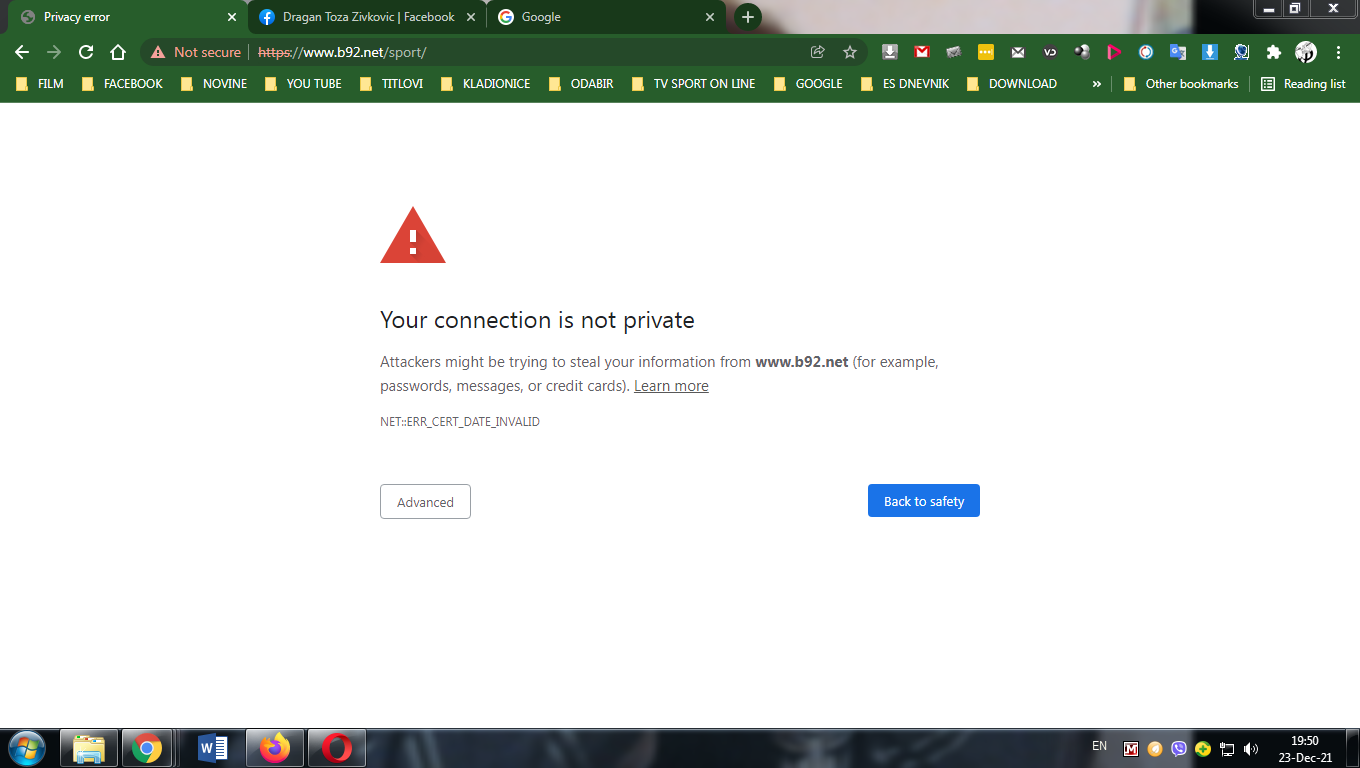1360x768 pixels.
Task: Open the Google Translate extension
Action: click(x=1178, y=52)
